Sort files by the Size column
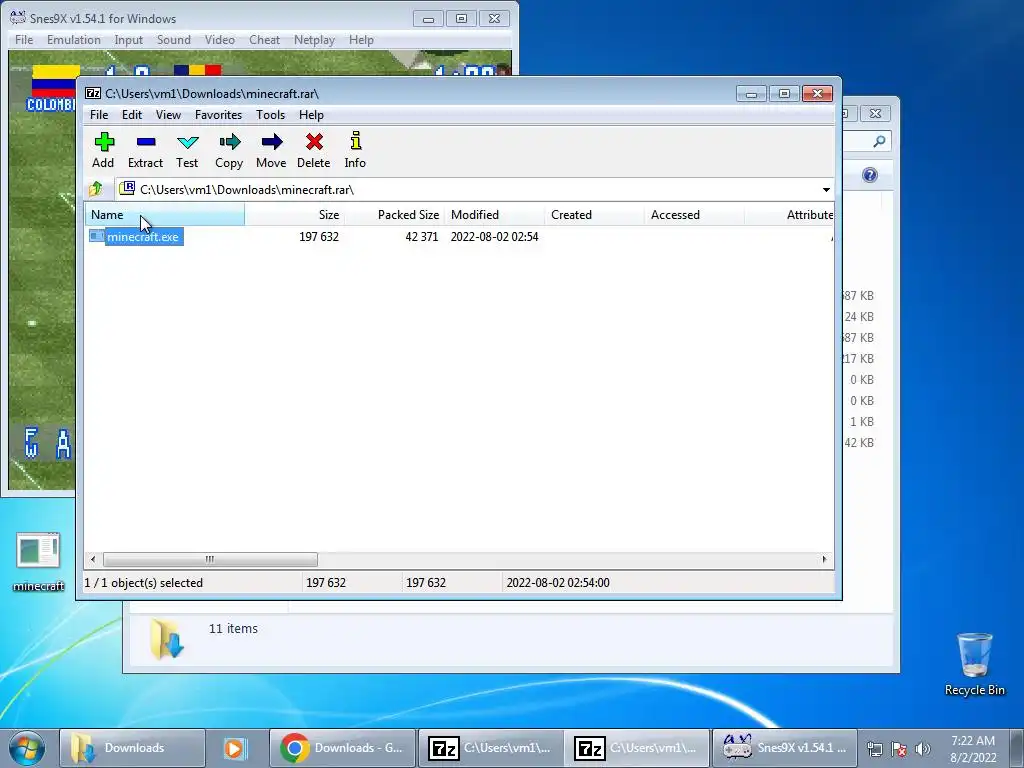The height and width of the screenshot is (768, 1024). [295, 215]
